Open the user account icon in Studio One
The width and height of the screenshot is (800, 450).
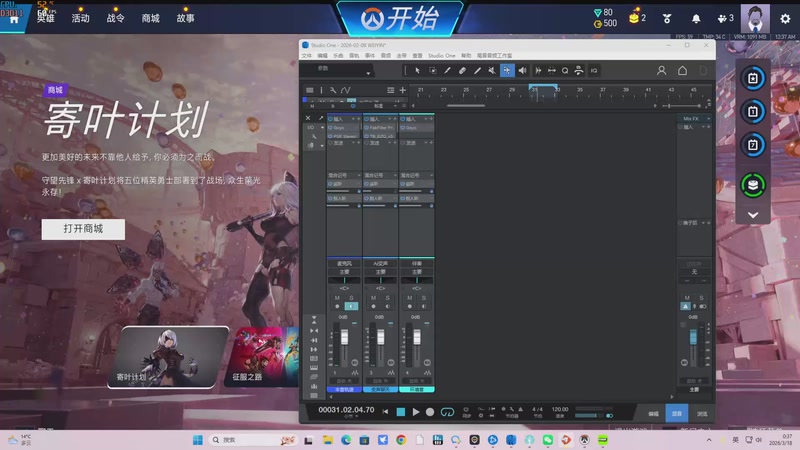tap(661, 71)
